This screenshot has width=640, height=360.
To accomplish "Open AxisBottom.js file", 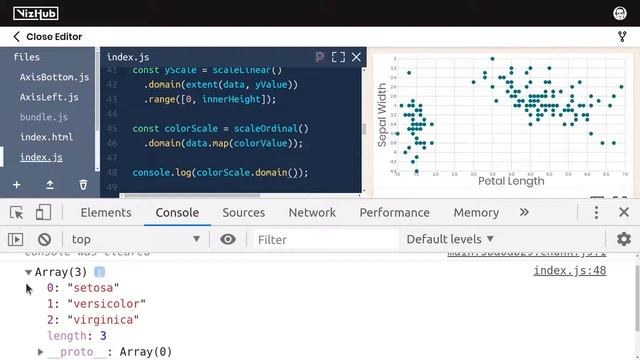I will pyautogui.click(x=54, y=77).
